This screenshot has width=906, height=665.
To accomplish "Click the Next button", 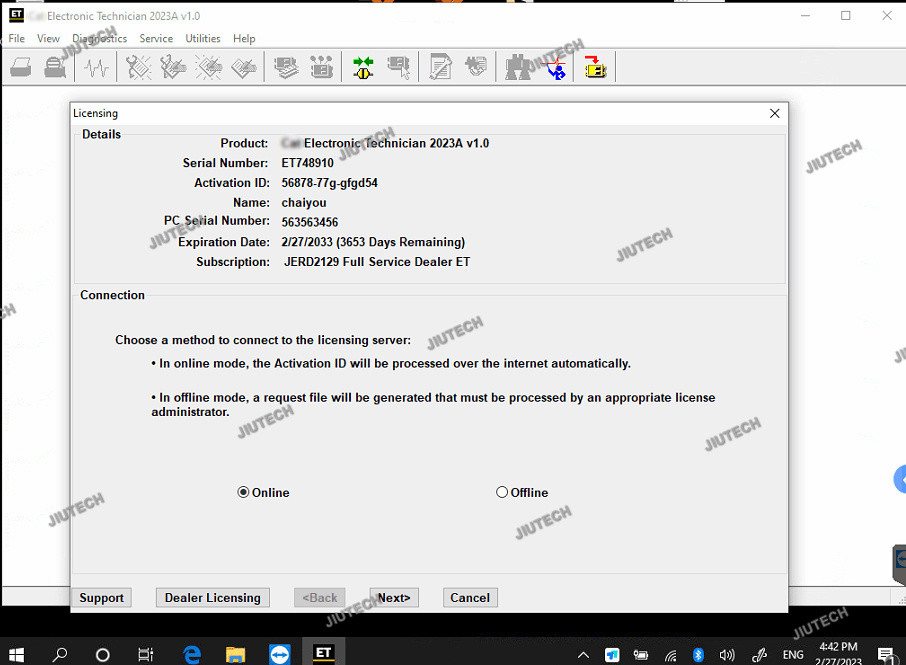I will click(x=393, y=597).
